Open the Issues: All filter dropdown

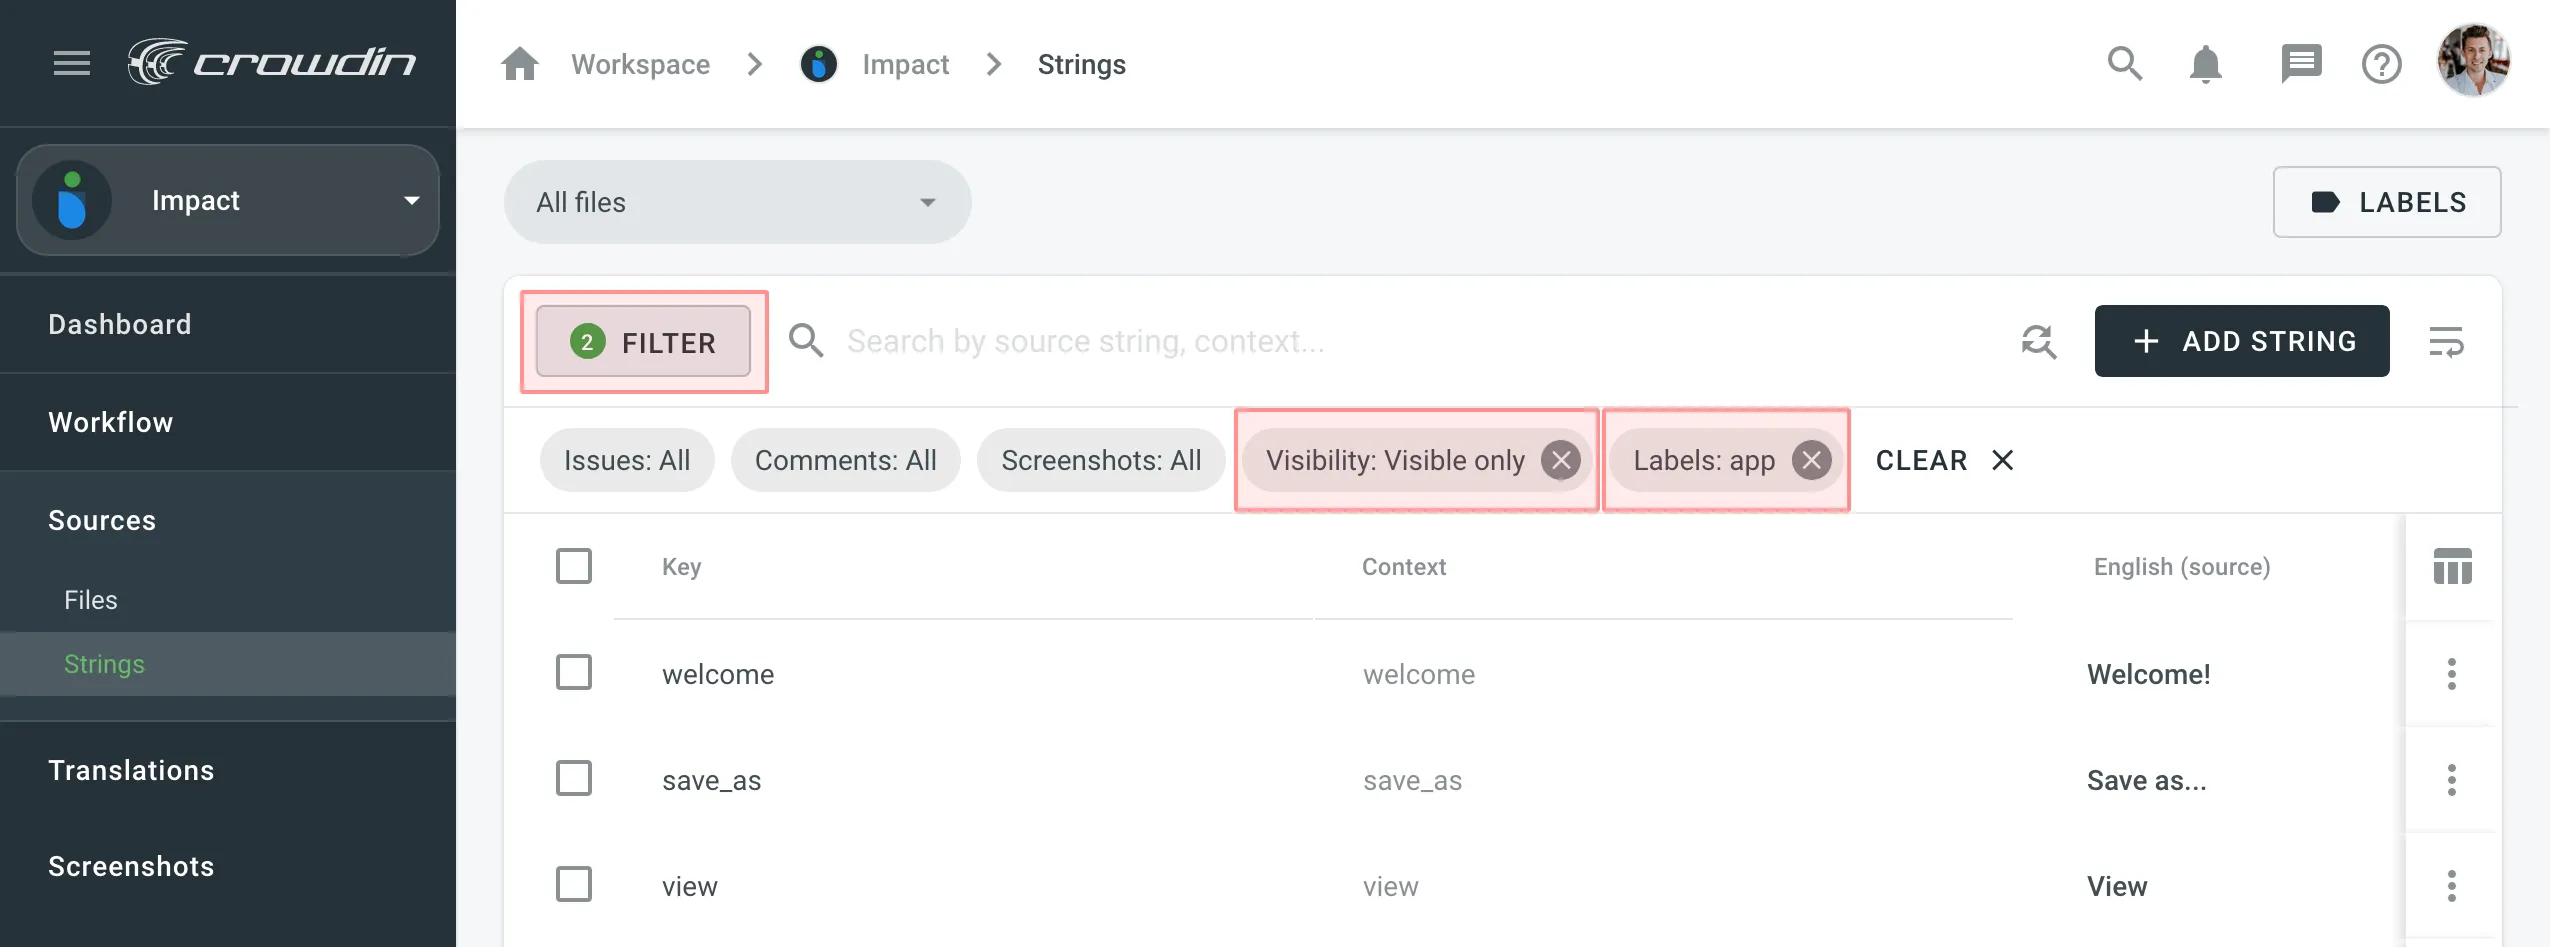(x=626, y=460)
